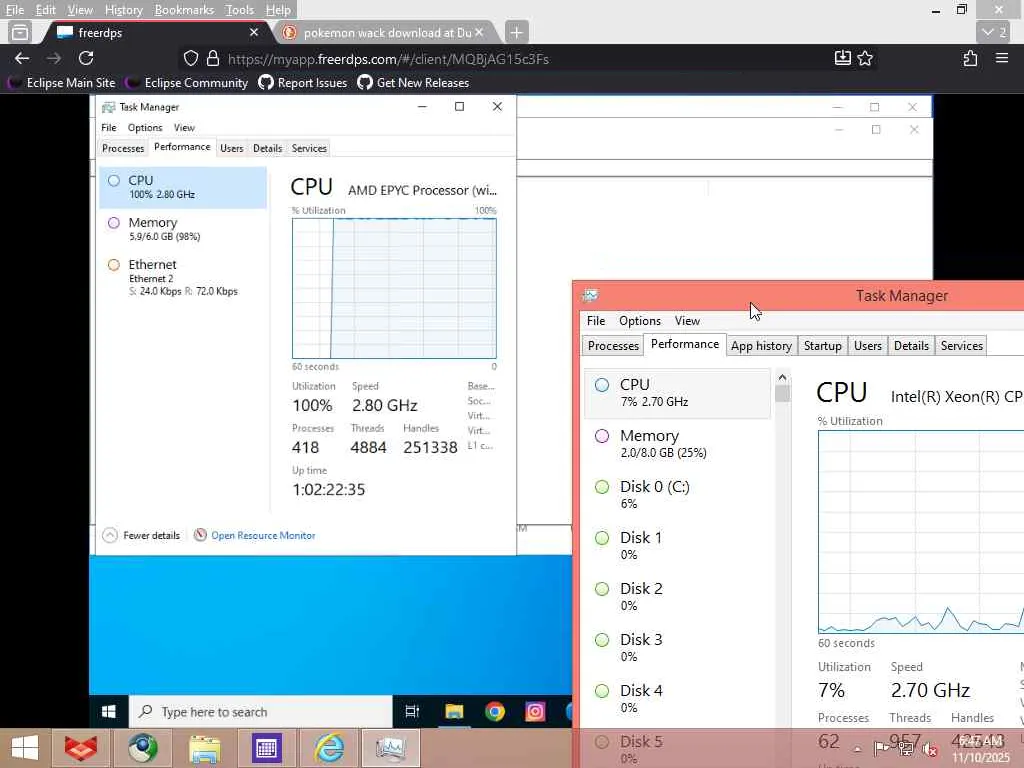Open remote Task View icon
The height and width of the screenshot is (768, 1024).
(x=412, y=711)
